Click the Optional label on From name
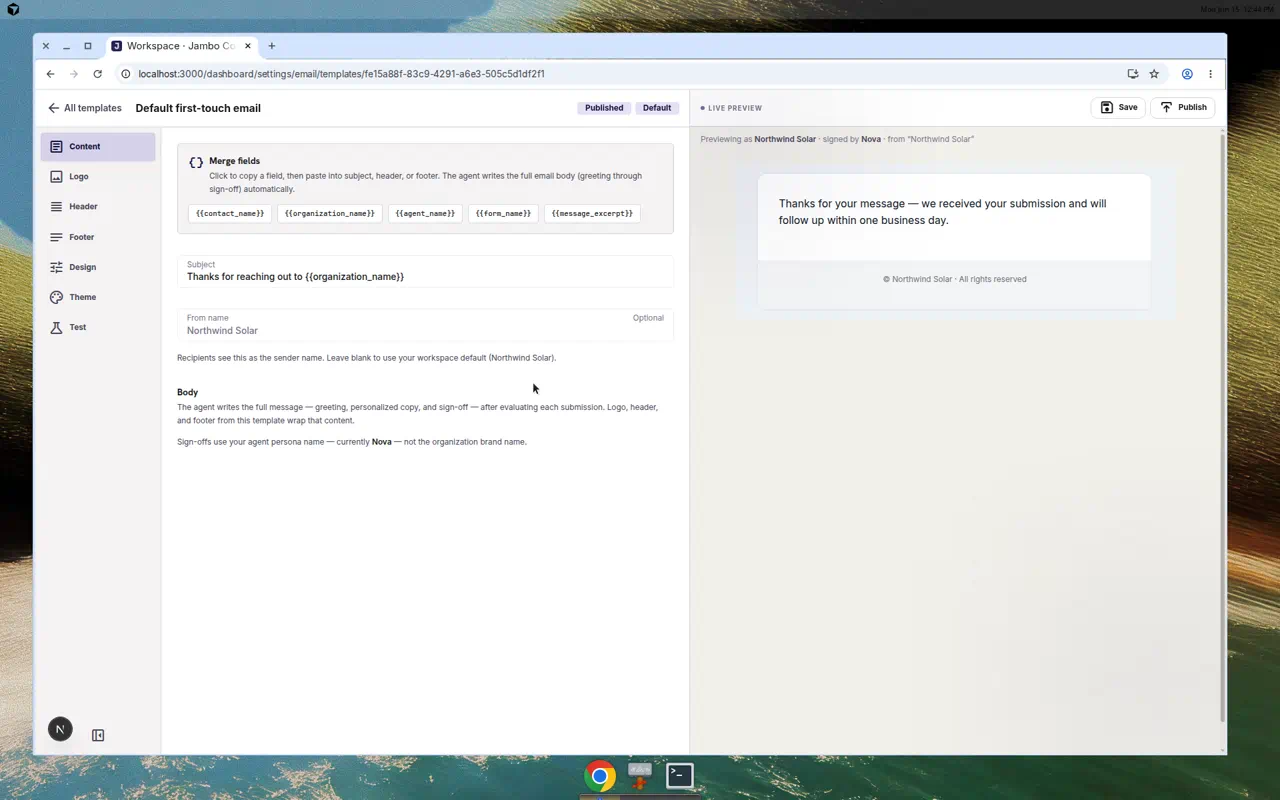Screen dimensions: 1280x800 (648, 318)
